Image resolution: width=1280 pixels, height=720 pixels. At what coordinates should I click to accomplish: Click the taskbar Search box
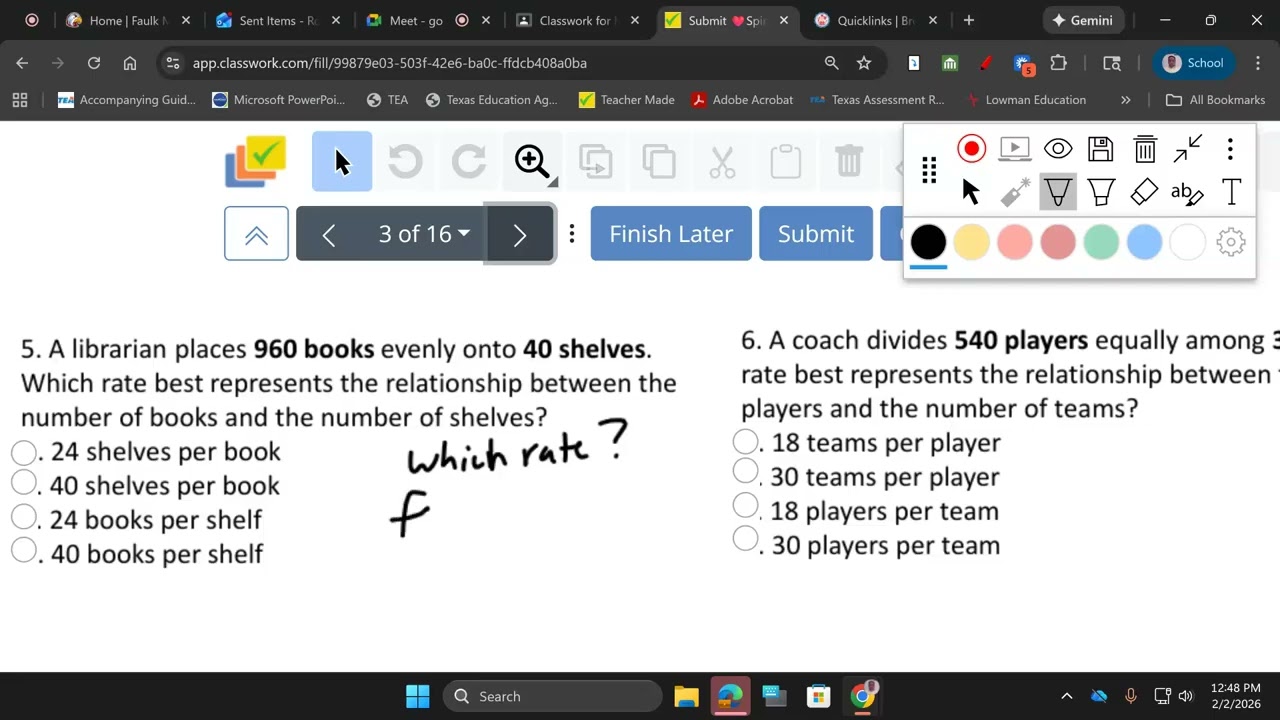(x=552, y=696)
